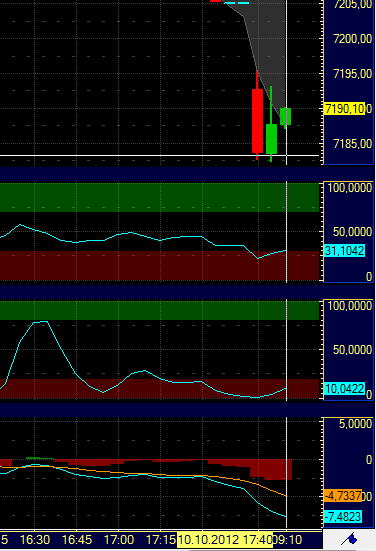Click the blue arrow icon beside the time axis
Image resolution: width=376 pixels, height=551 pixels.
click(x=349, y=539)
